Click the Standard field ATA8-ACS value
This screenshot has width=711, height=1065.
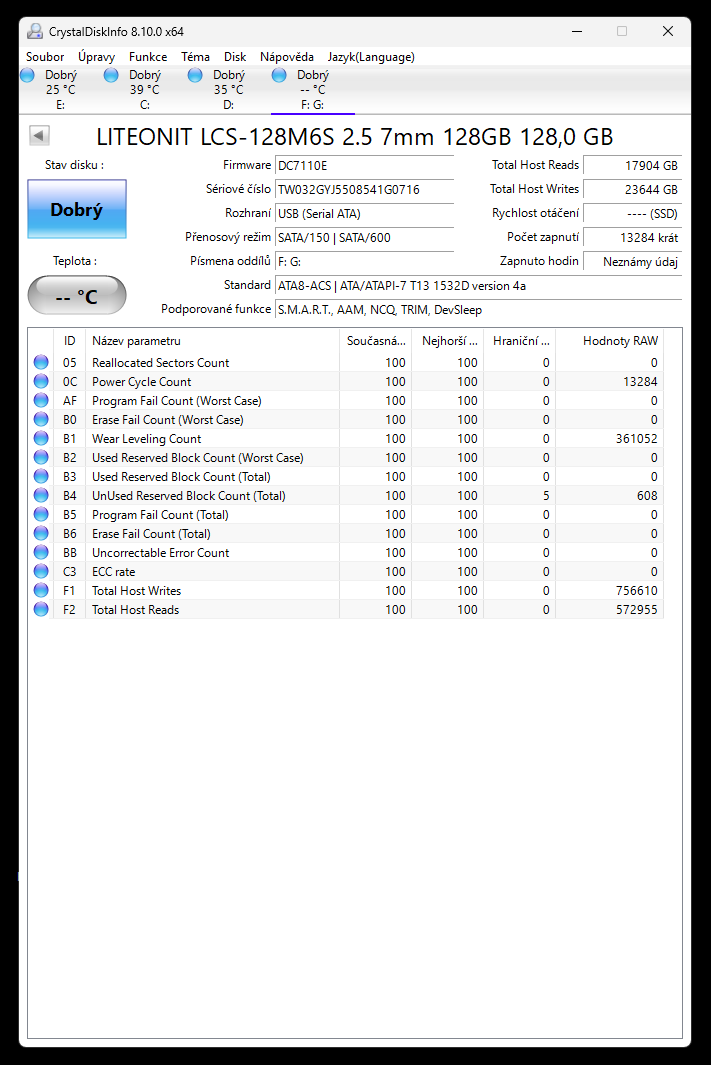coord(479,286)
